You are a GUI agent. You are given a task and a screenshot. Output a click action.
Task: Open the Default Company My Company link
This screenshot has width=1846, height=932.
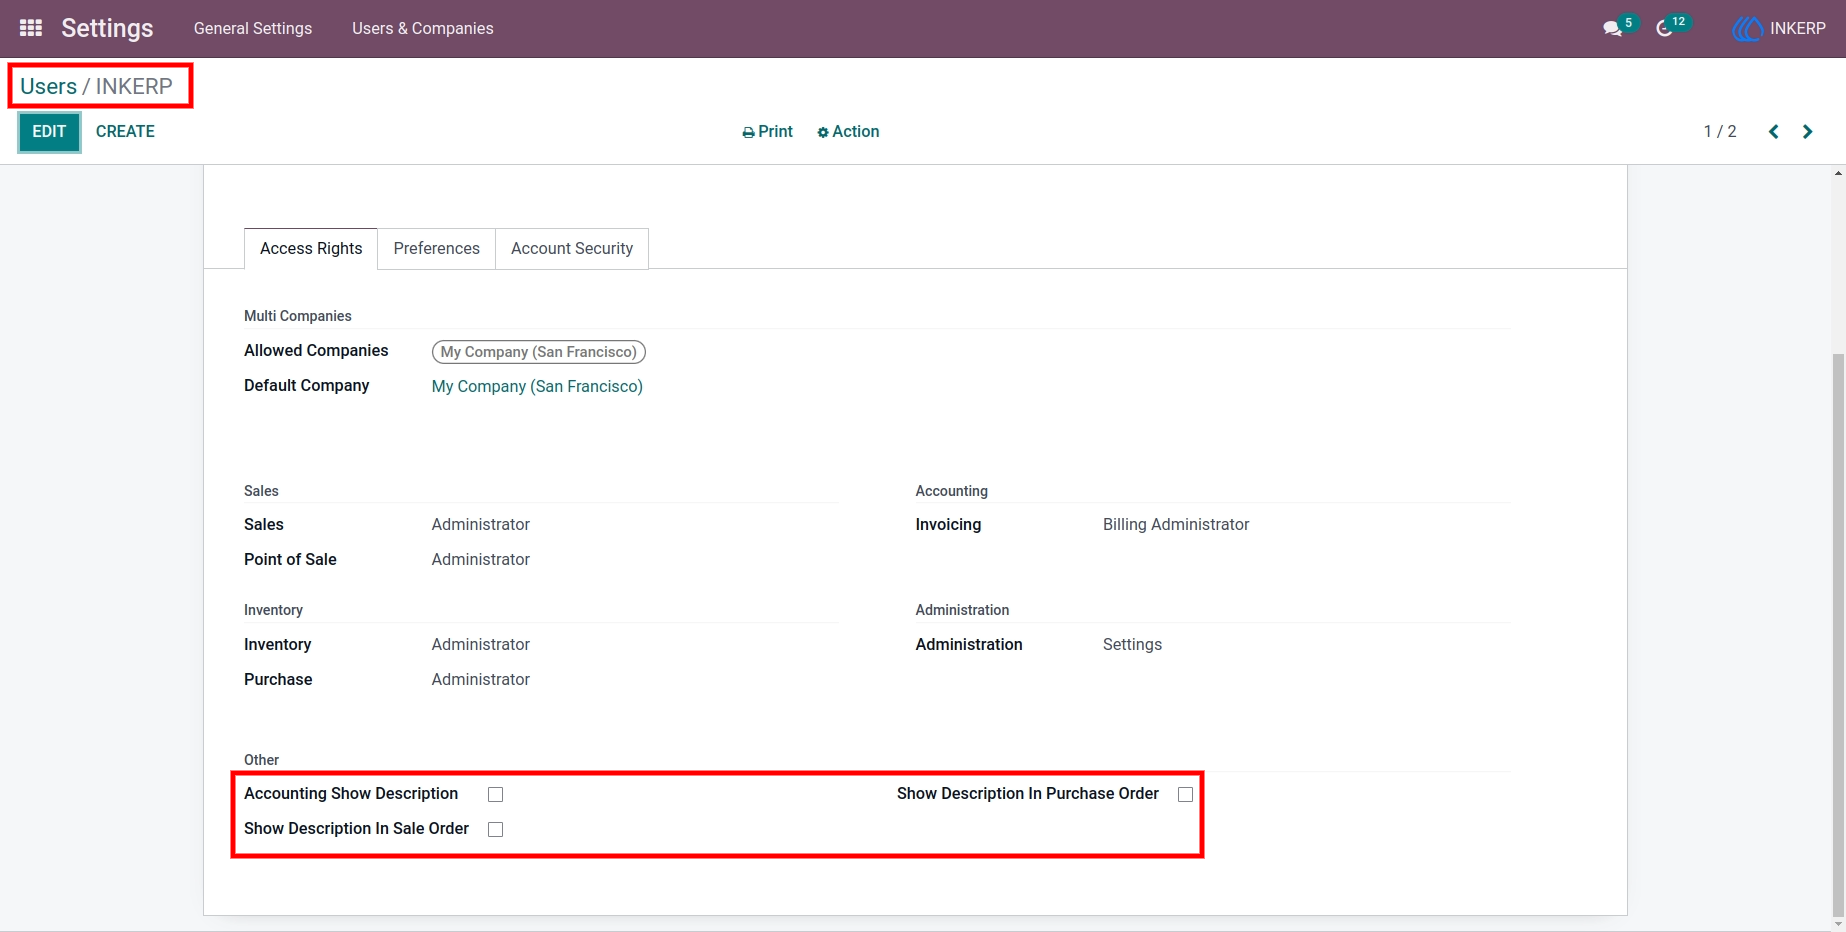point(537,387)
